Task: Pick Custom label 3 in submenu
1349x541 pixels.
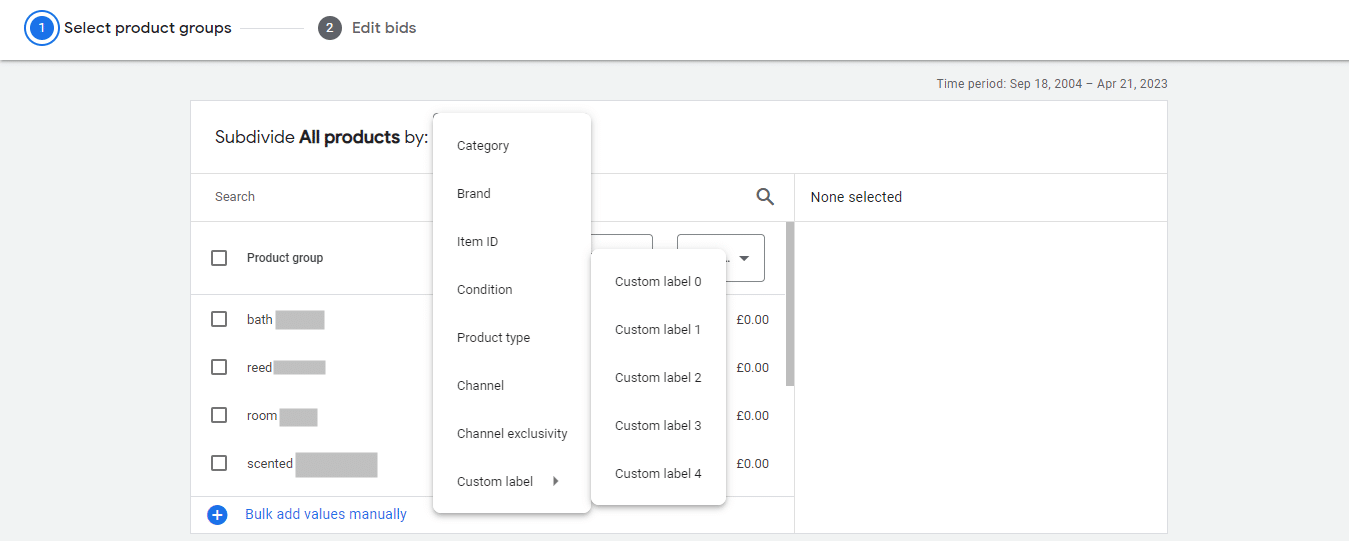Action: (x=658, y=426)
